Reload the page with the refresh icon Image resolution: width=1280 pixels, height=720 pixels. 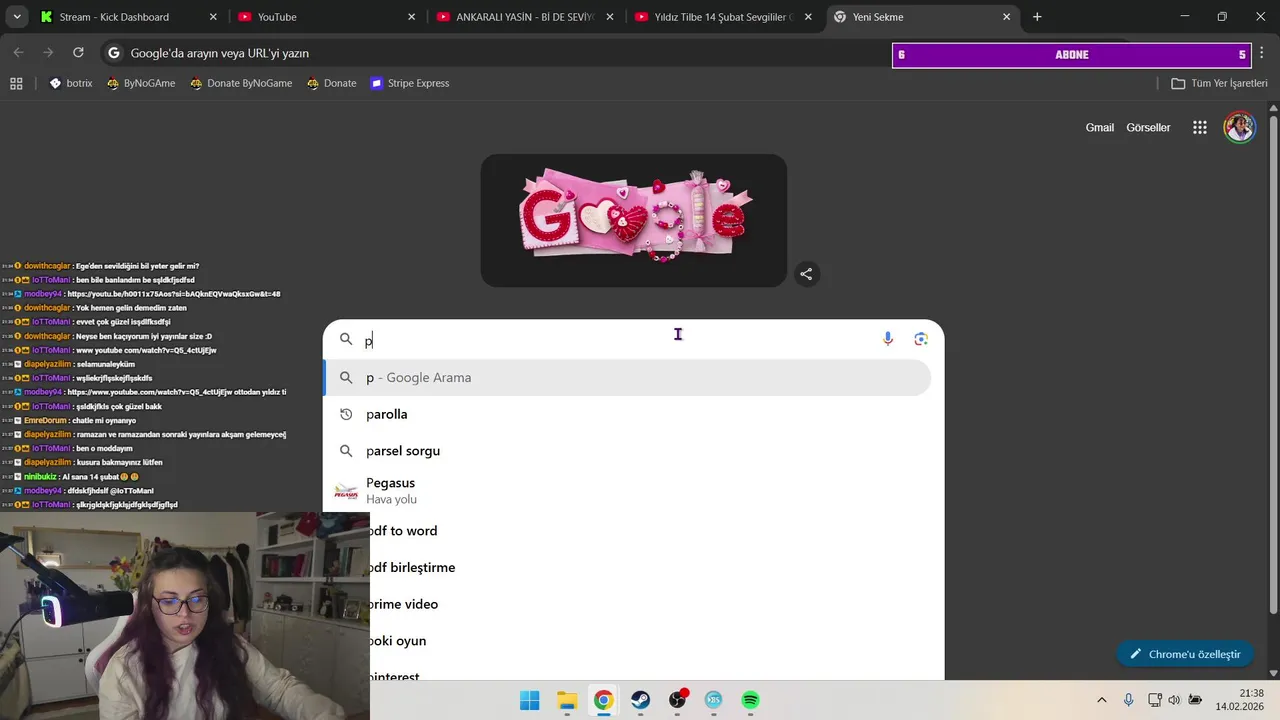(78, 53)
